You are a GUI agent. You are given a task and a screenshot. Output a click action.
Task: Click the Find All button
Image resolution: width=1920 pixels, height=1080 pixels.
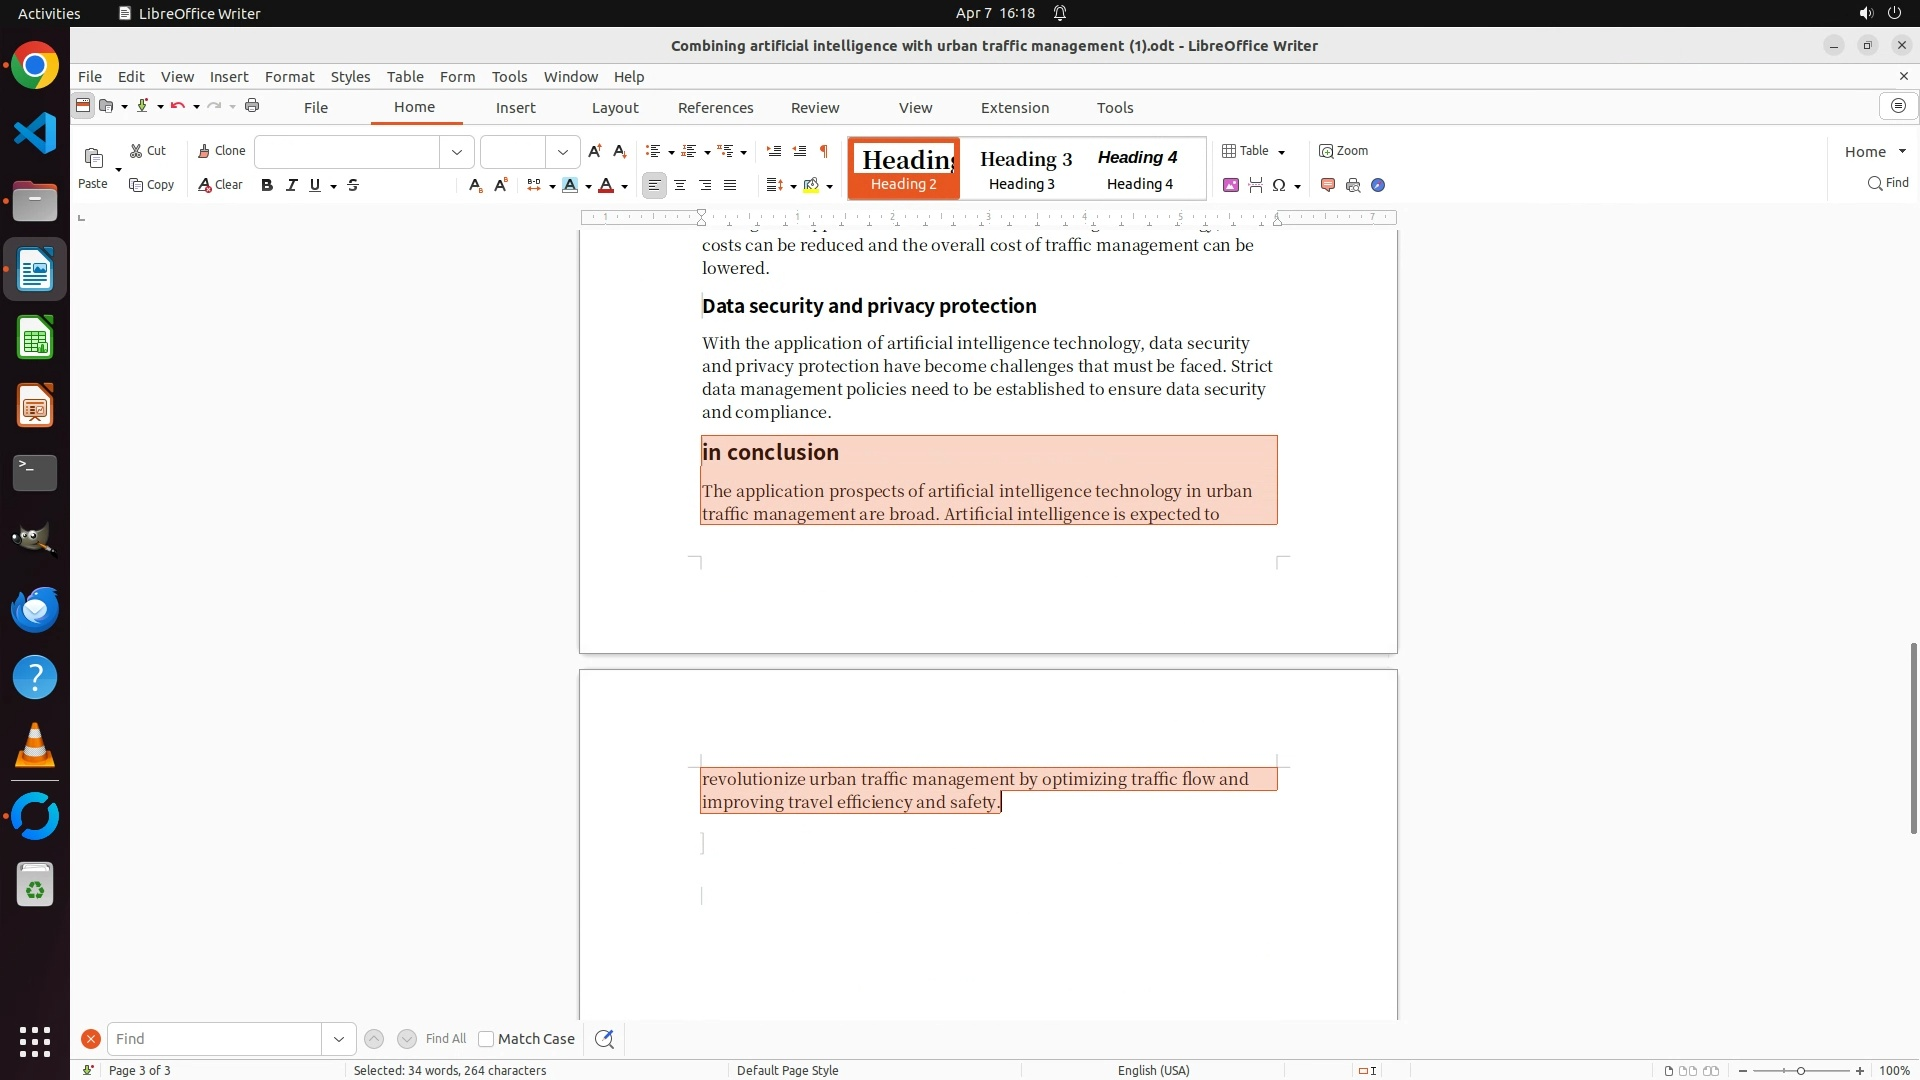point(445,1039)
